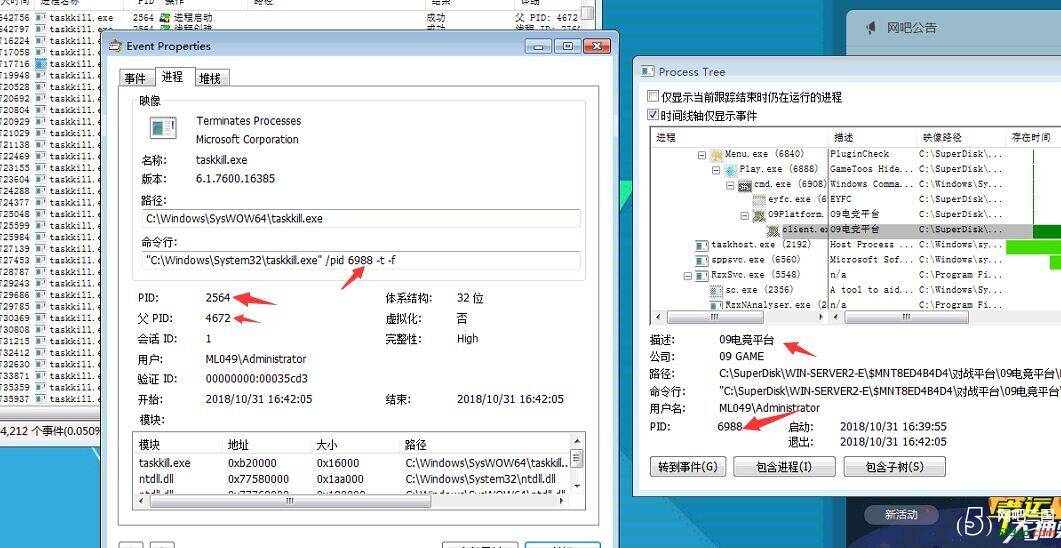
Task: Click process tree left pane horizontal scrollbar
Action: pyautogui.click(x=714, y=317)
